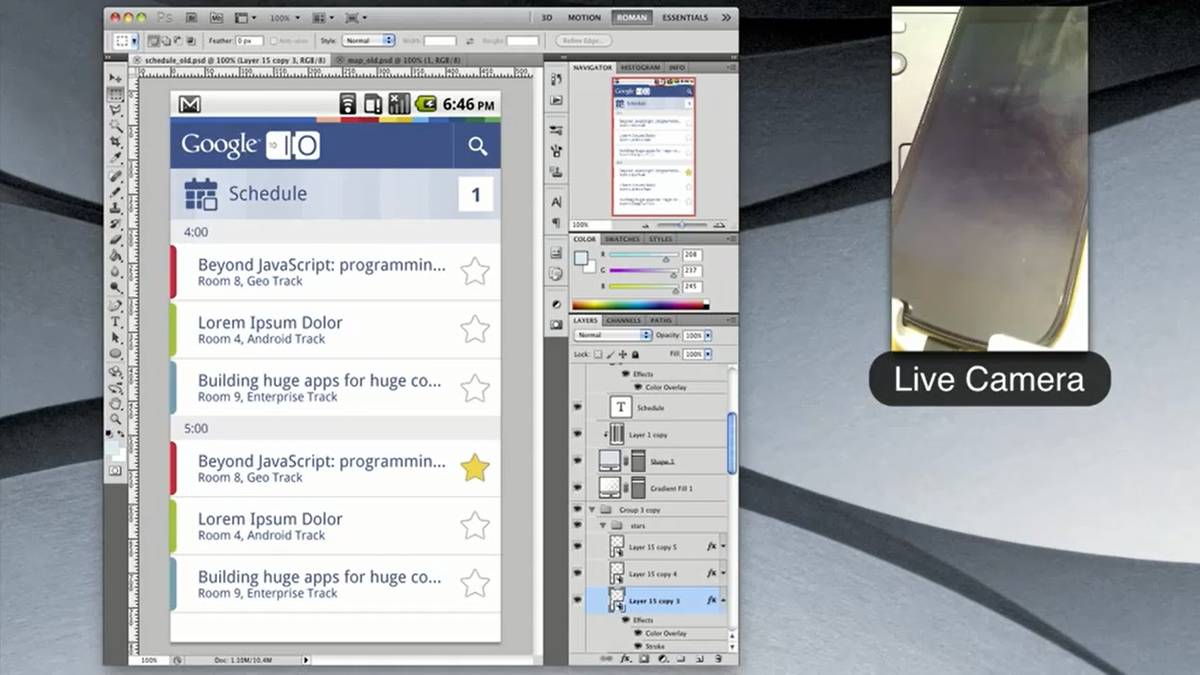
Task: Hide the Gradient Fill 1 layer
Action: [x=578, y=488]
